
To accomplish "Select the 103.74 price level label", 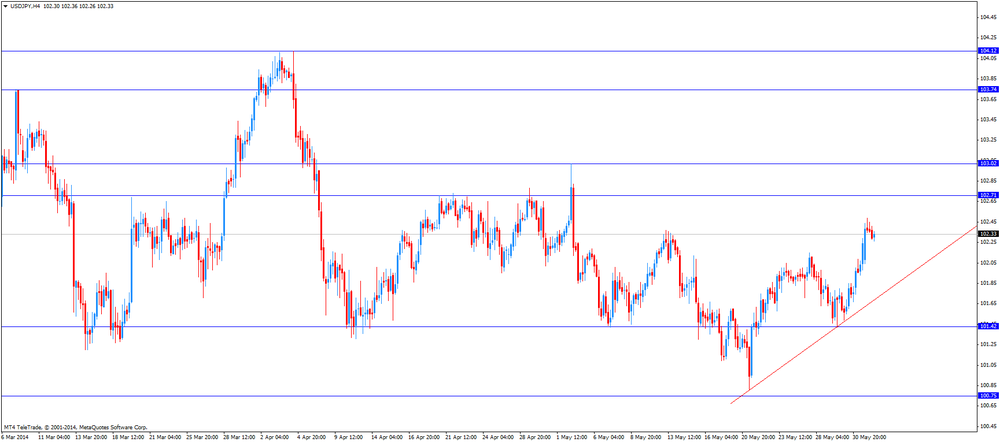I will click(x=988, y=90).
